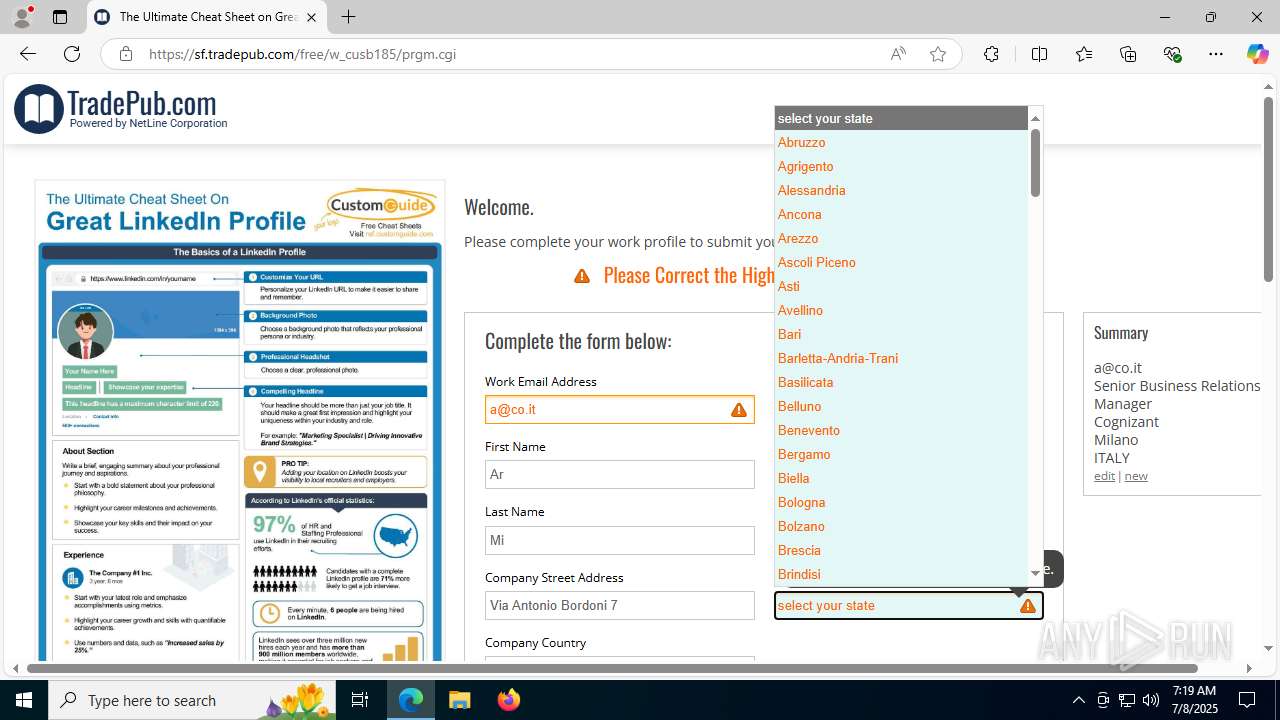
Task: Pick Bergamo option
Action: click(901, 454)
